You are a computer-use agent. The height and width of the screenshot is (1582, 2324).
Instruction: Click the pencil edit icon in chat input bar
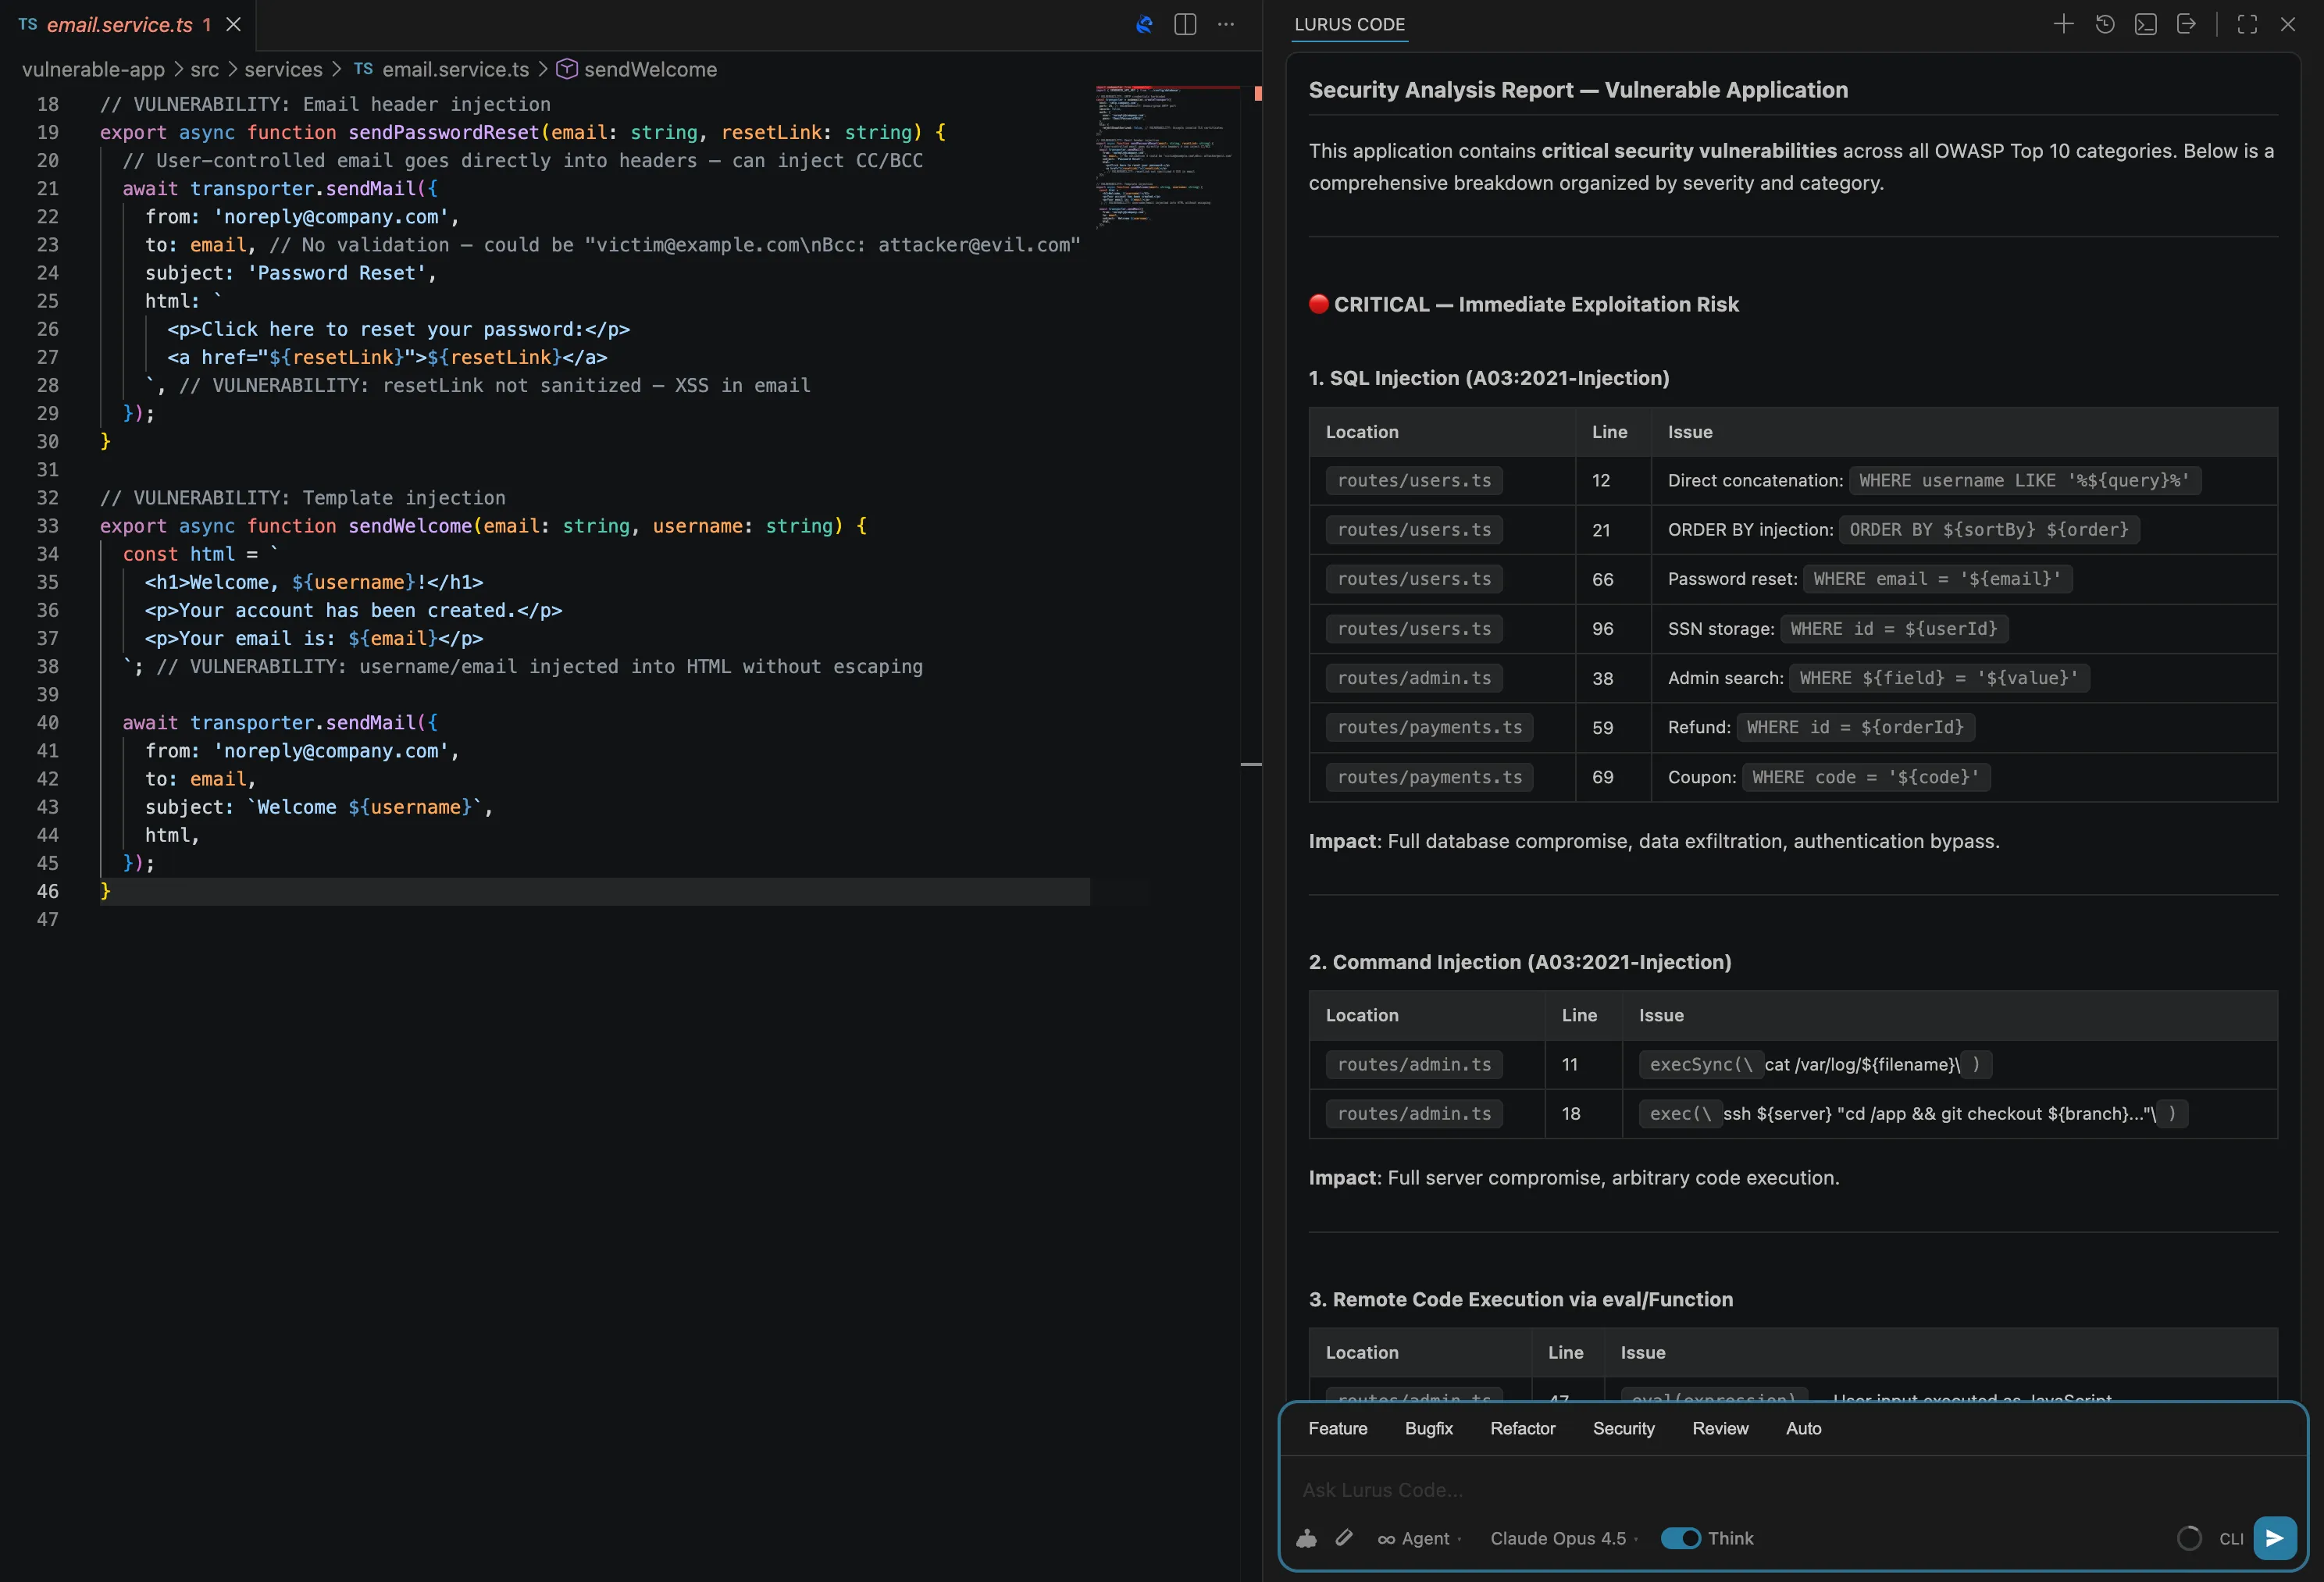coord(1344,1538)
